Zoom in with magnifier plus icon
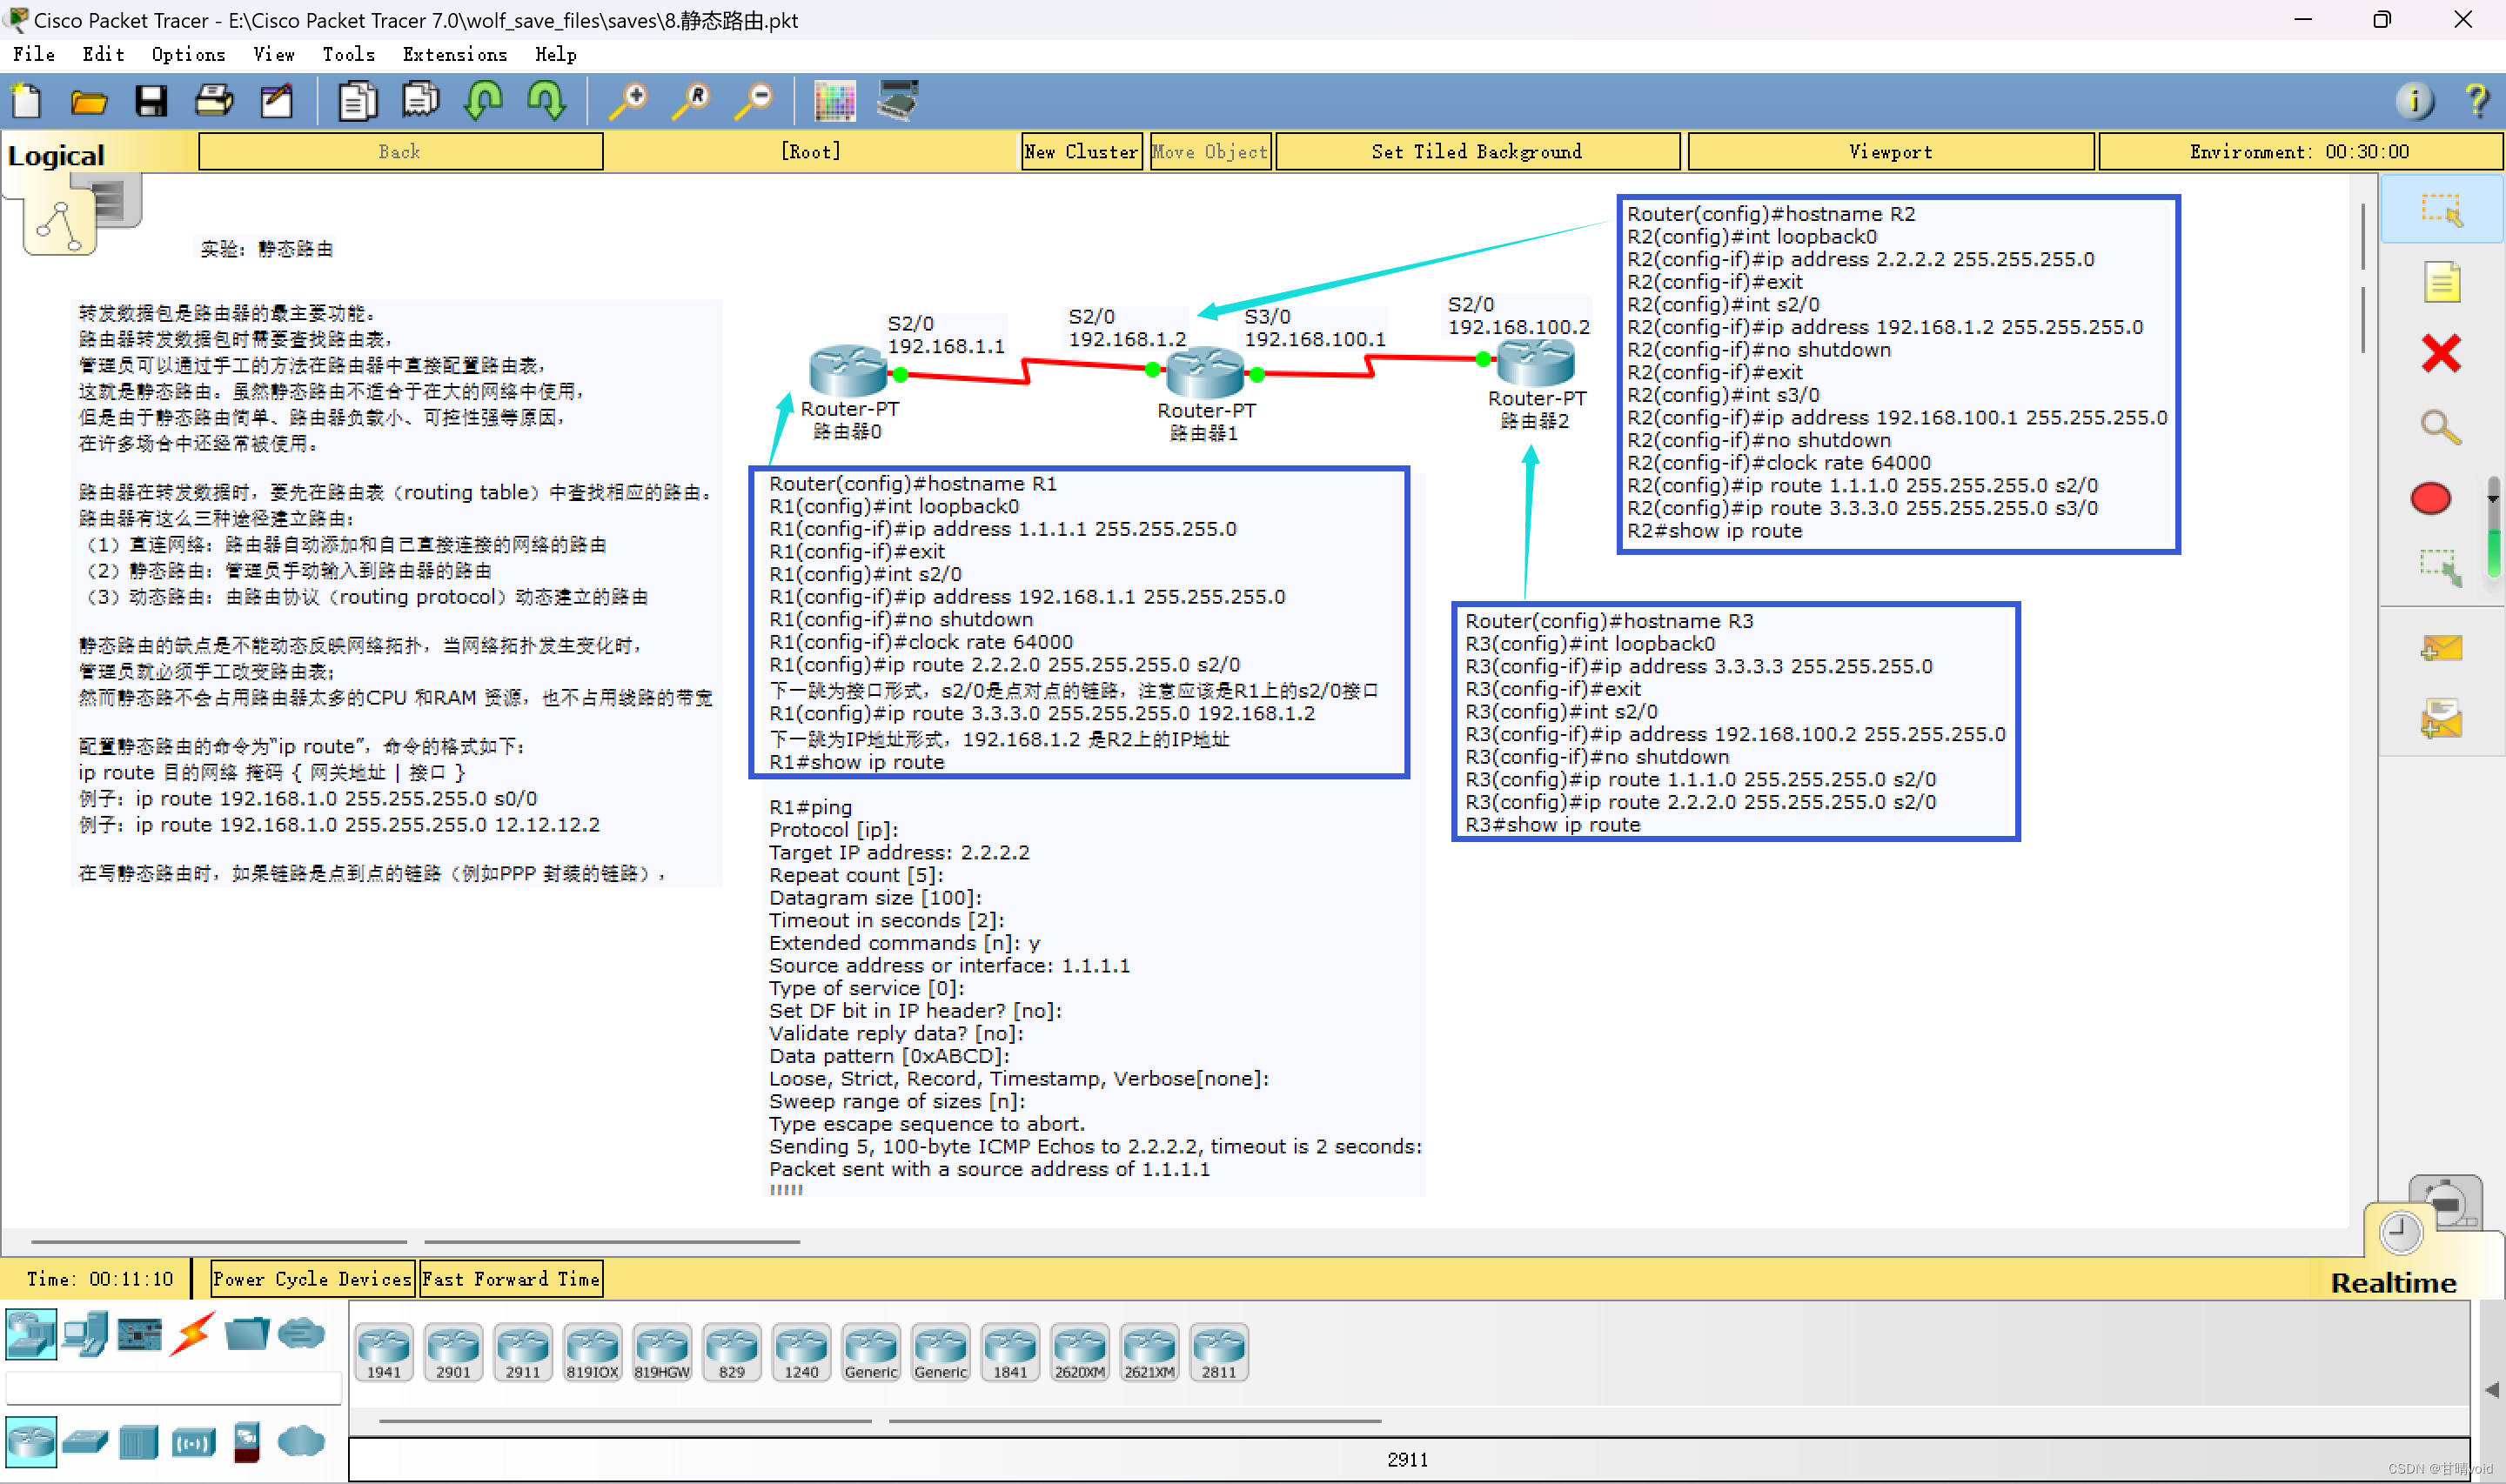Screen dimensions: 2506x1484 (629, 101)
